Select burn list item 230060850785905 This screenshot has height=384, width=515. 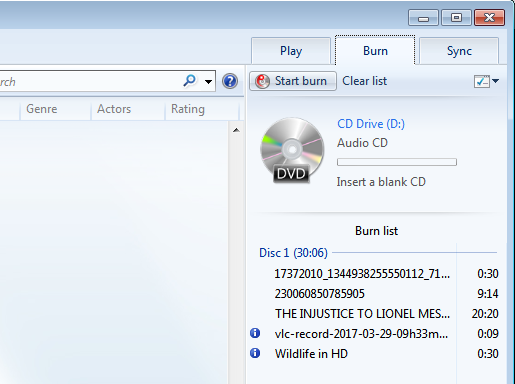[x=319, y=294]
